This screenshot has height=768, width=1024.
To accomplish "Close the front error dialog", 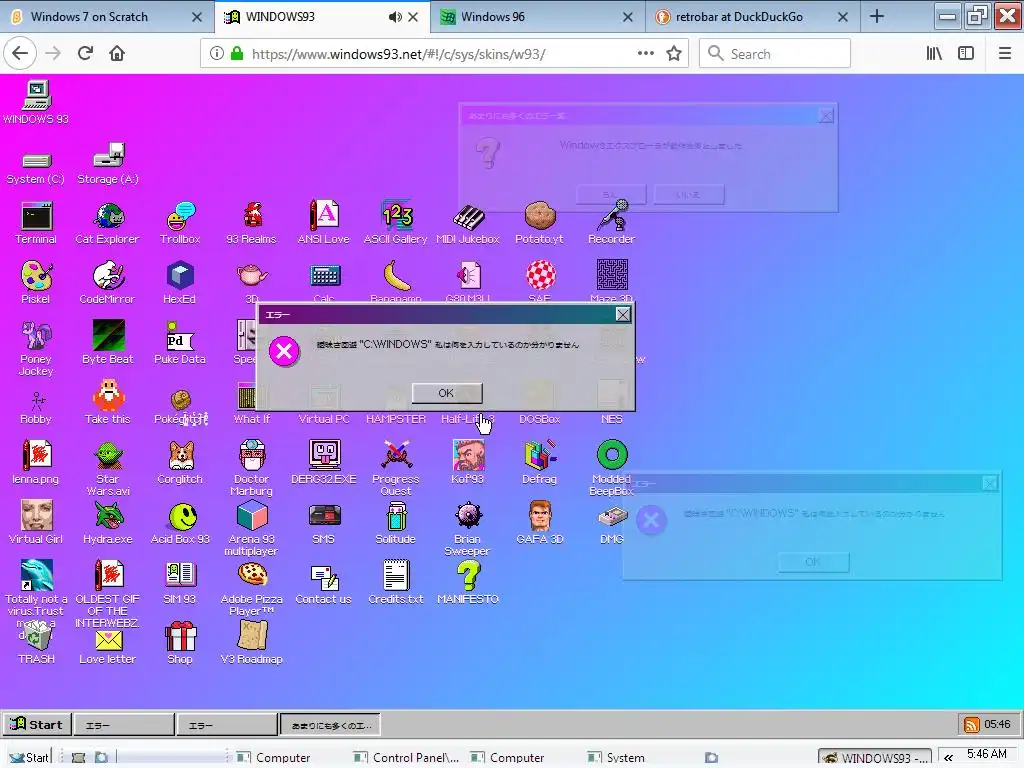I will [623, 315].
